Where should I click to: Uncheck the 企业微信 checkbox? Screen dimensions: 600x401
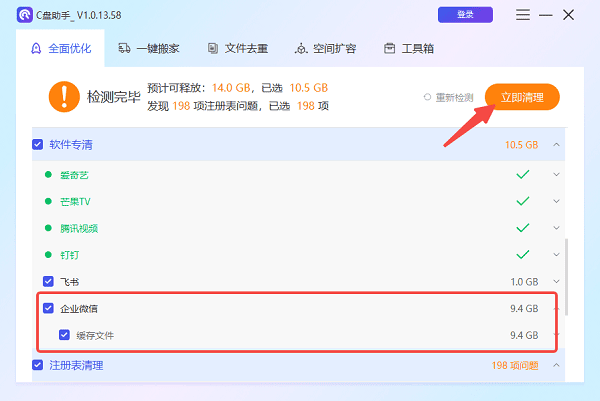(48, 308)
